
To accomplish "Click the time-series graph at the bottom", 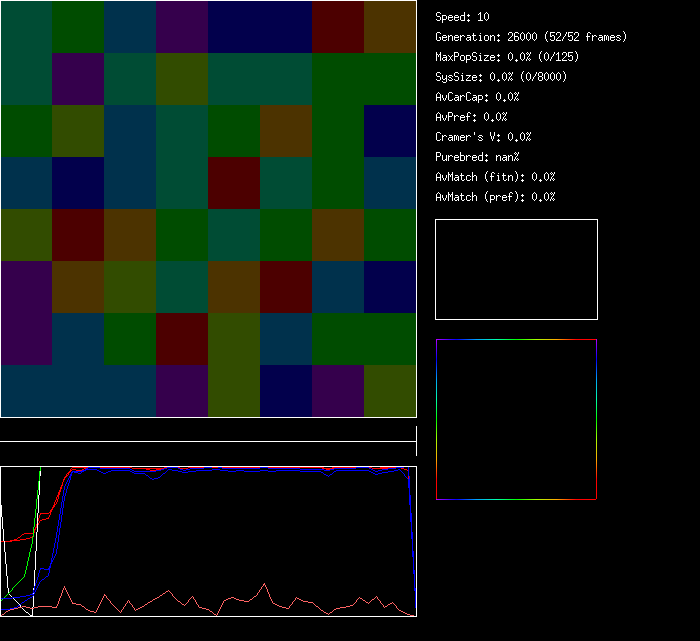I will click(x=208, y=541).
